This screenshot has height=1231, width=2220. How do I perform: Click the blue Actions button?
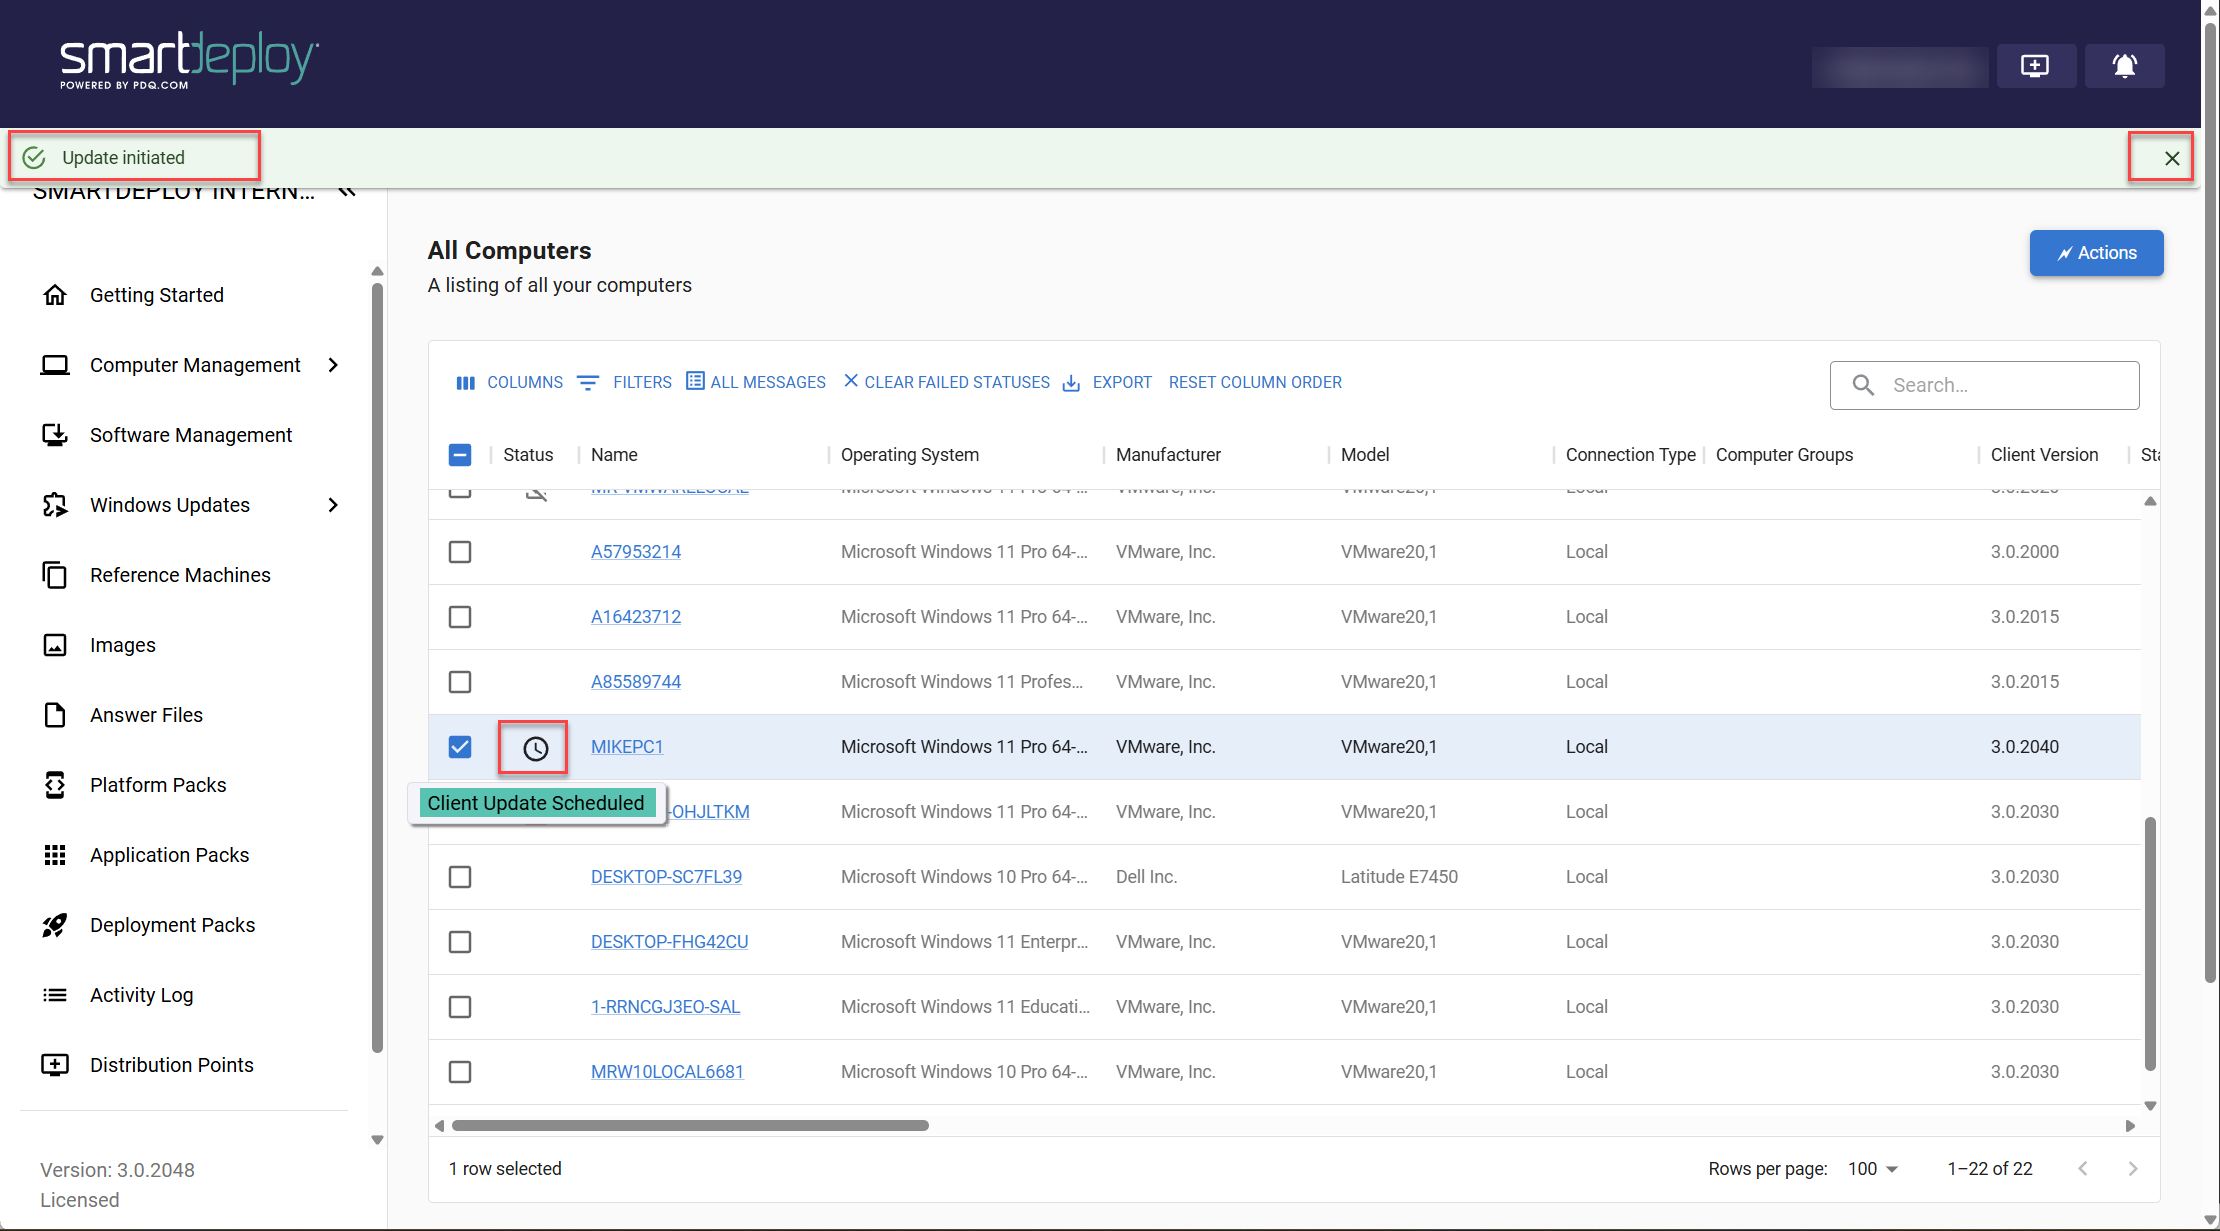click(2096, 253)
